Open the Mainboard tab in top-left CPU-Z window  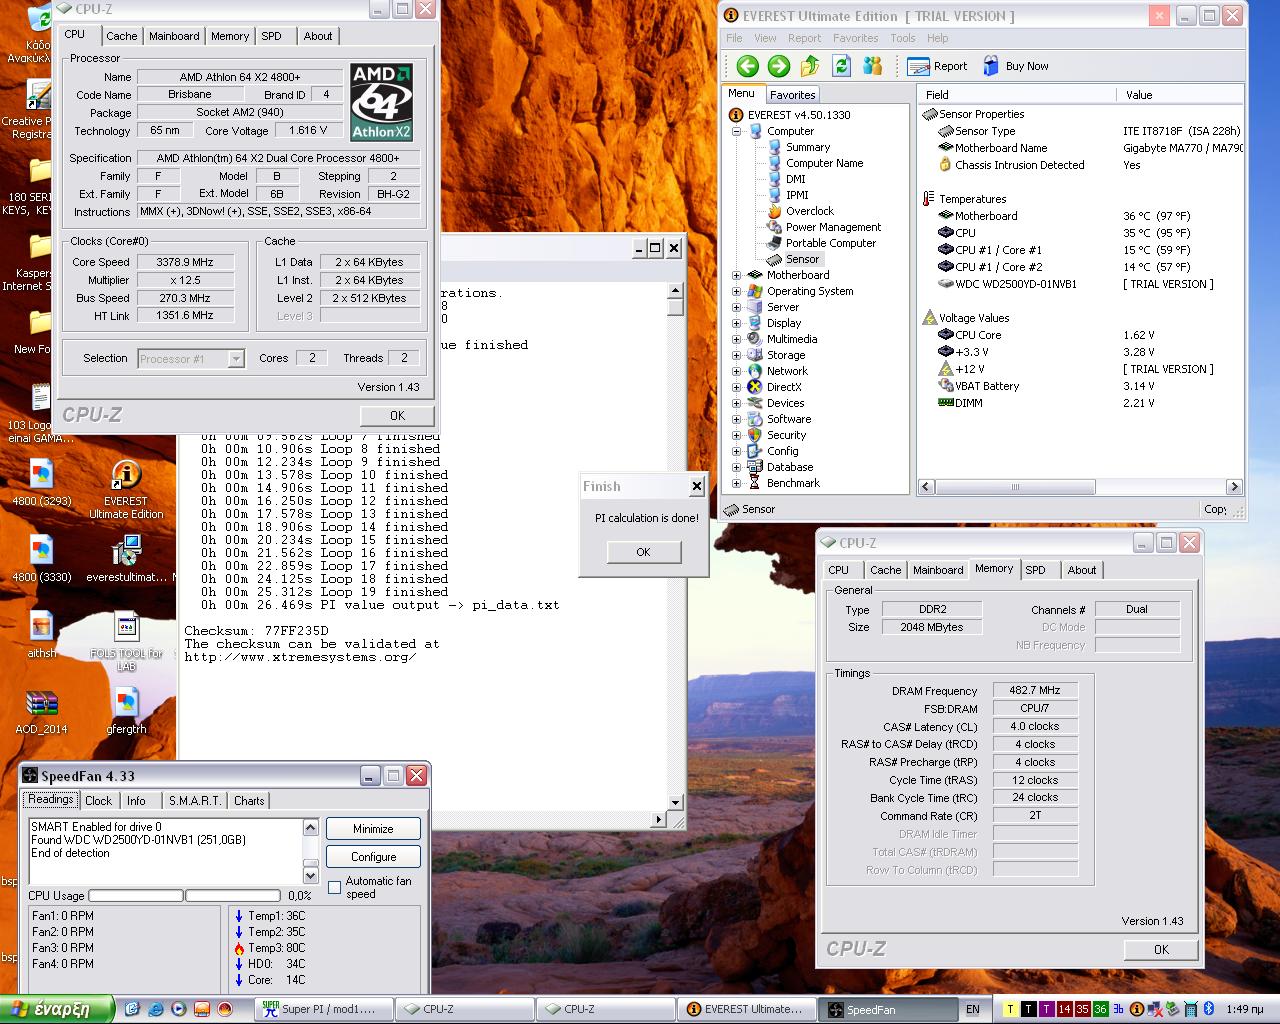(x=174, y=36)
